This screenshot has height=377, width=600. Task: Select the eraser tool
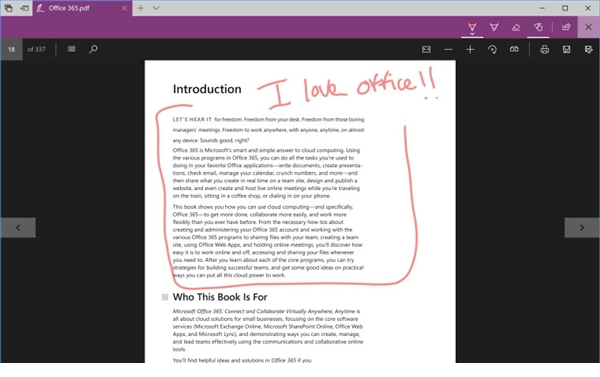516,27
